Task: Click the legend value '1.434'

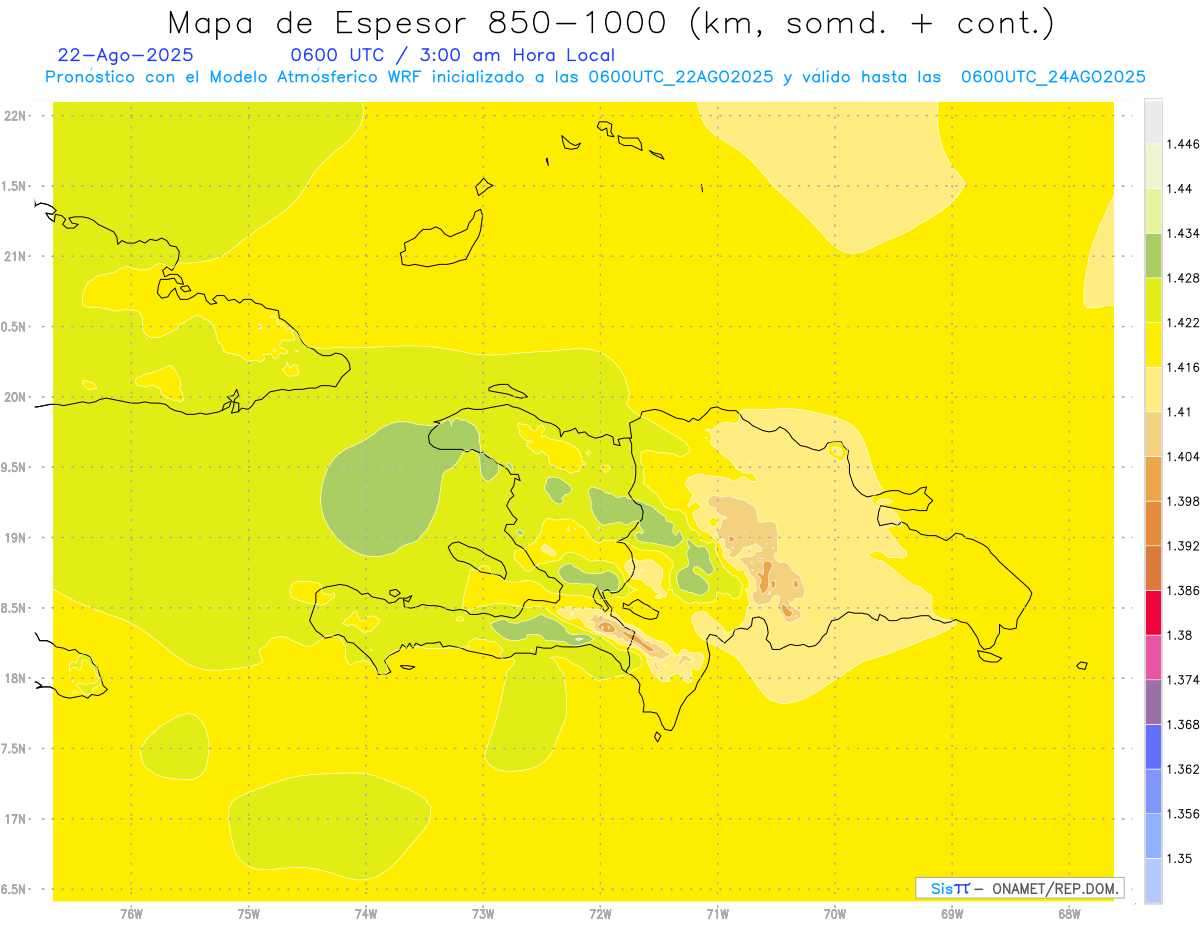Action: coord(1182,233)
